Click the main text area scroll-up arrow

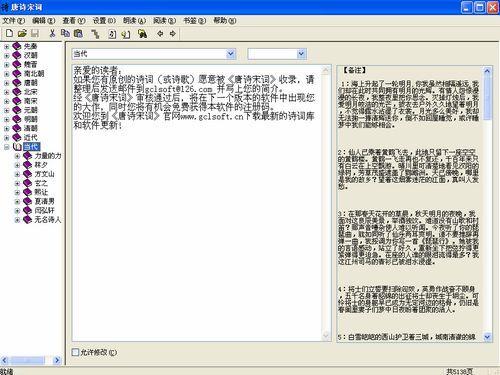coord(326,70)
